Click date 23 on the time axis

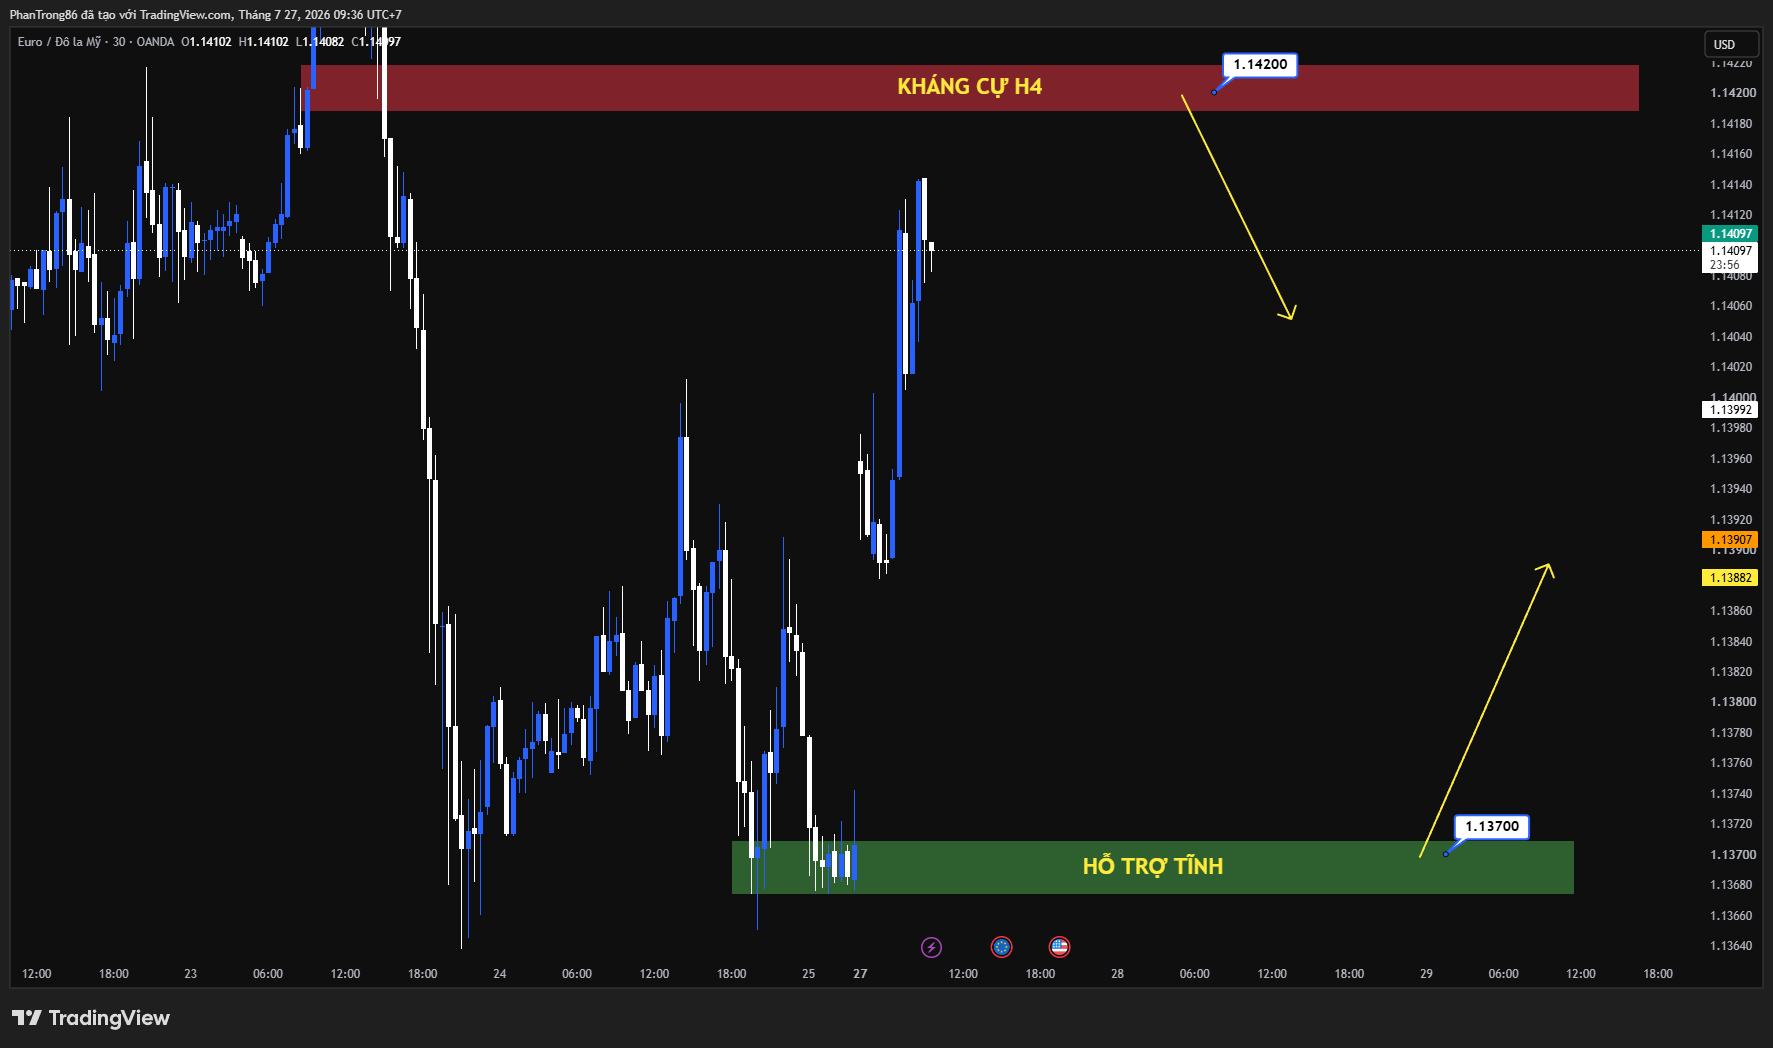point(191,974)
